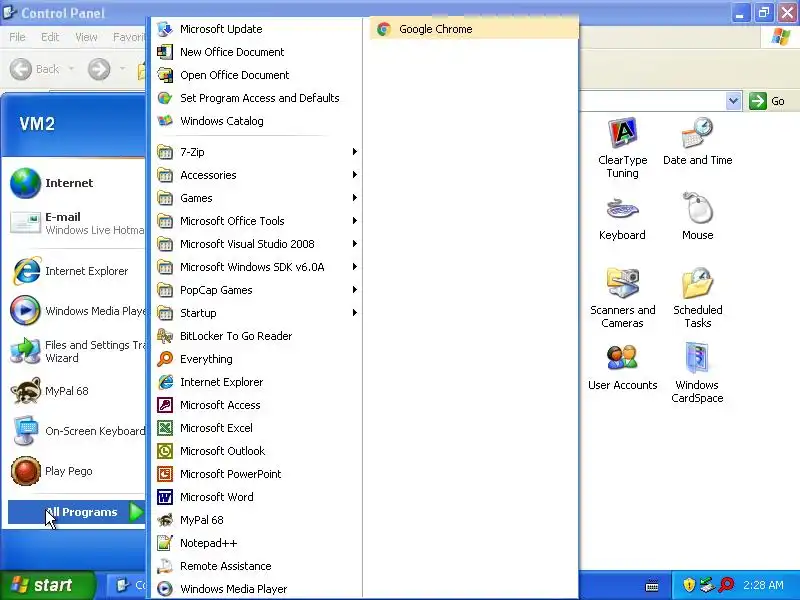The image size is (800, 600).
Task: Expand Microsoft Office Tools folder
Action: point(257,221)
